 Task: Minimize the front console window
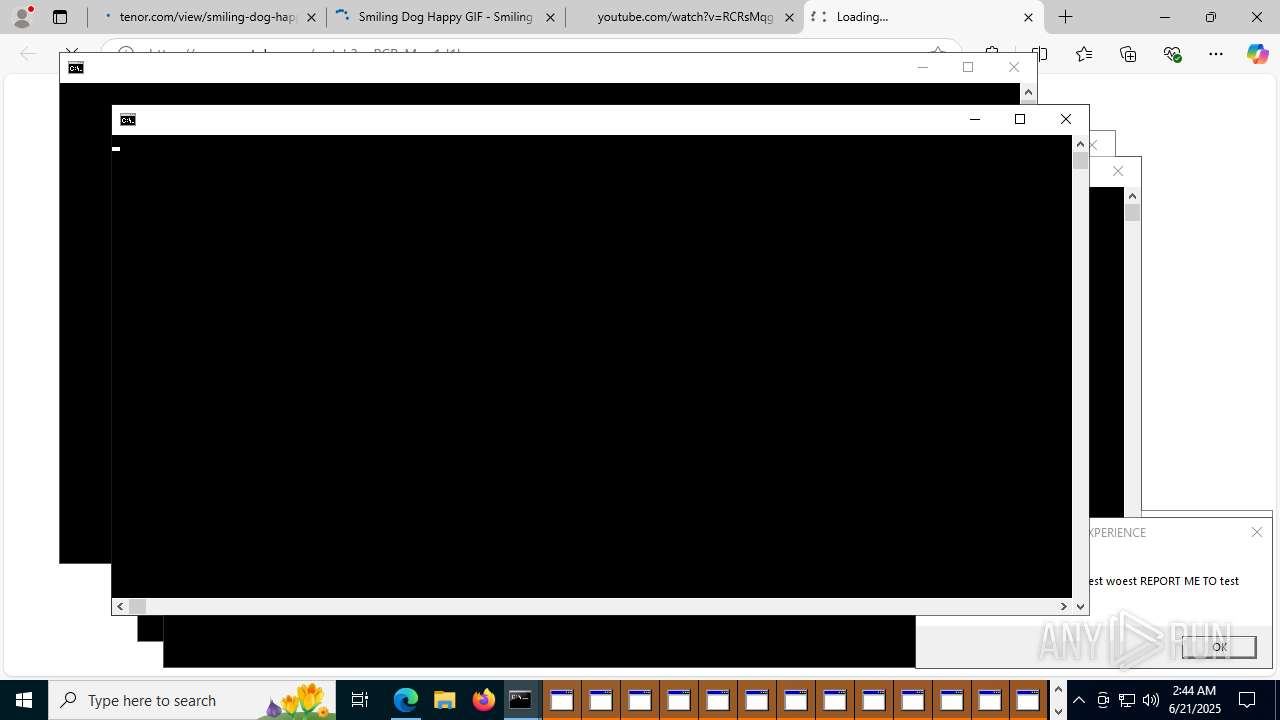[x=975, y=119]
